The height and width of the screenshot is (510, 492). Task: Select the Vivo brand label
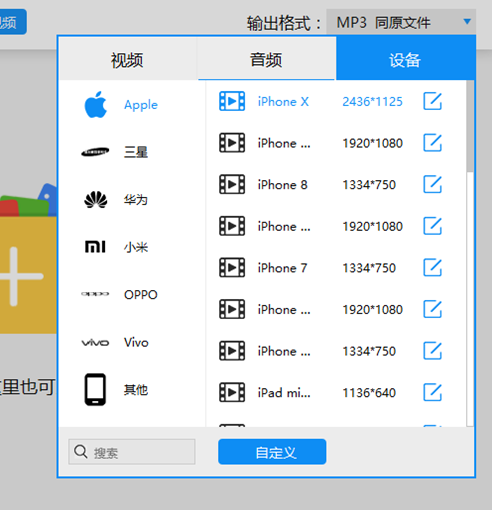point(136,342)
